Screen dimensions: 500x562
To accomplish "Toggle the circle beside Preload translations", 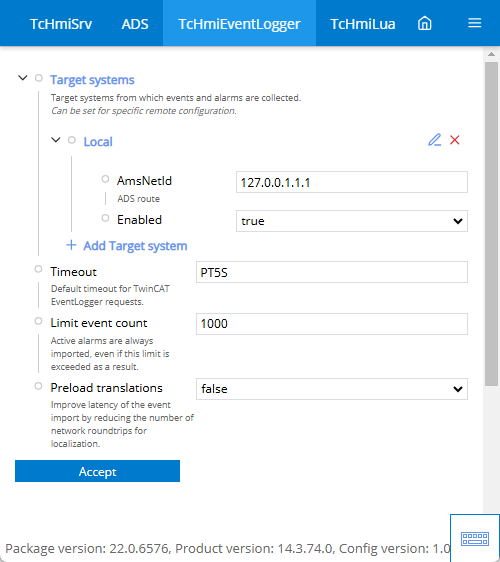I will pyautogui.click(x=38, y=386).
